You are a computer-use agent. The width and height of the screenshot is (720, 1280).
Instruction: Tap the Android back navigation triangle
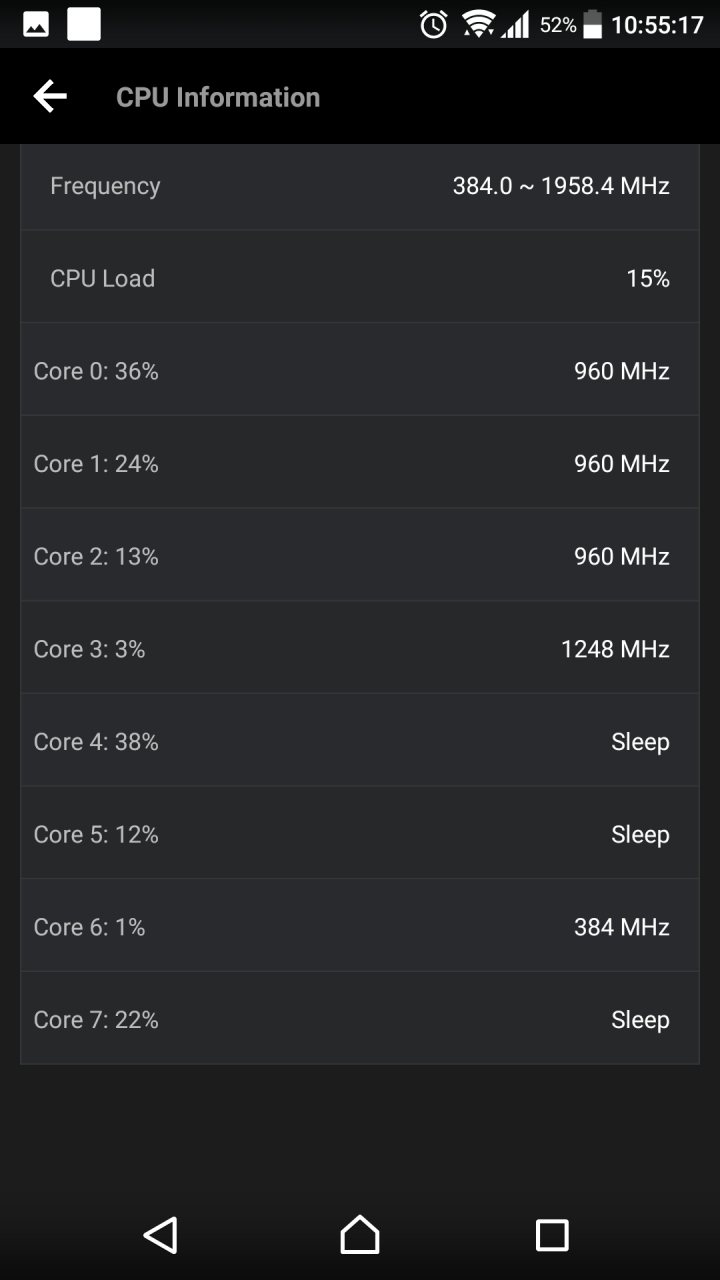click(x=160, y=1235)
